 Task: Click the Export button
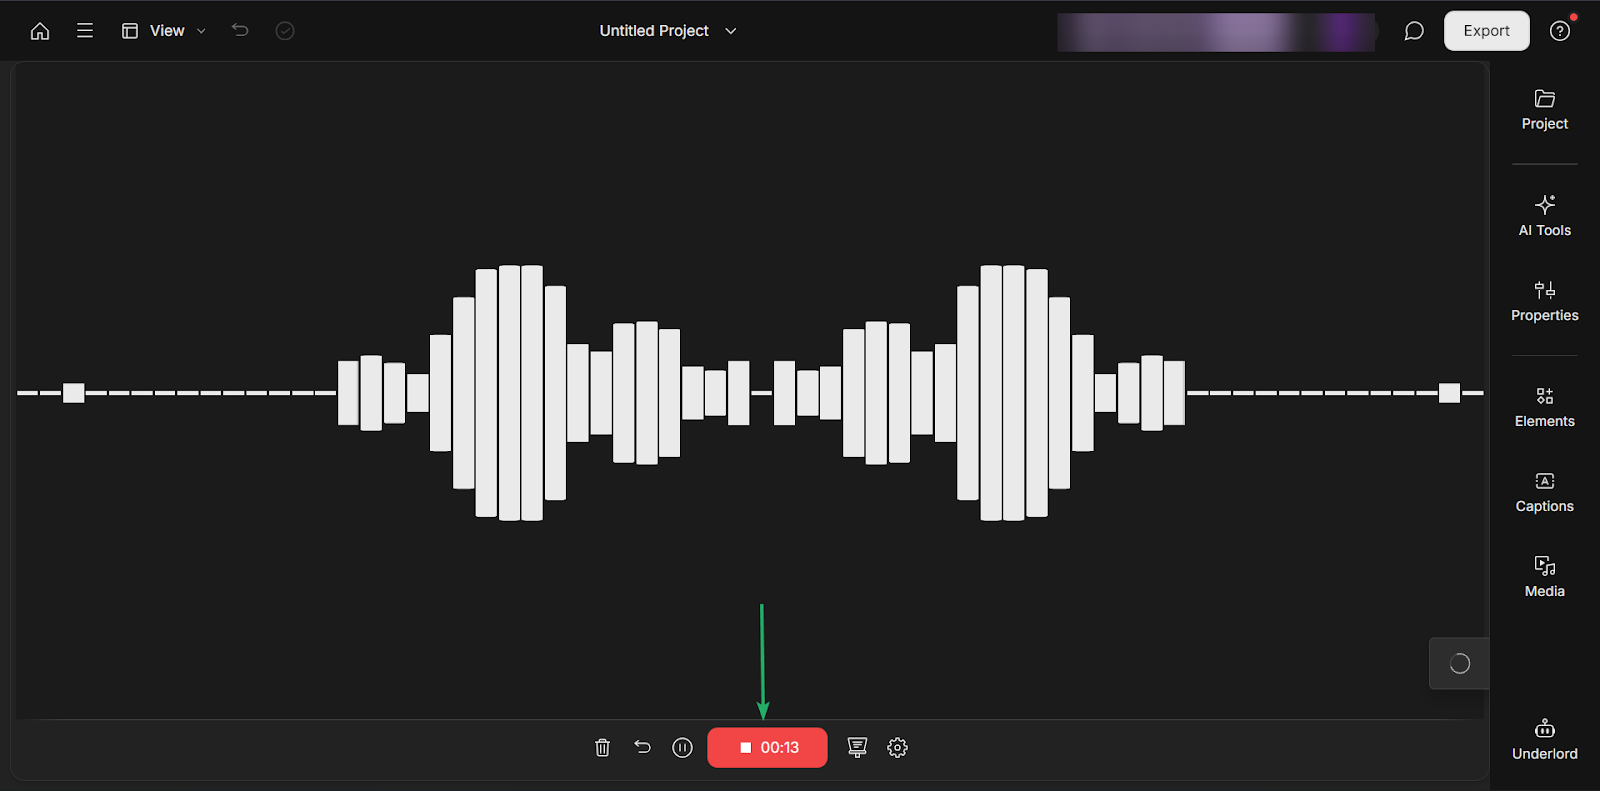pyautogui.click(x=1487, y=31)
